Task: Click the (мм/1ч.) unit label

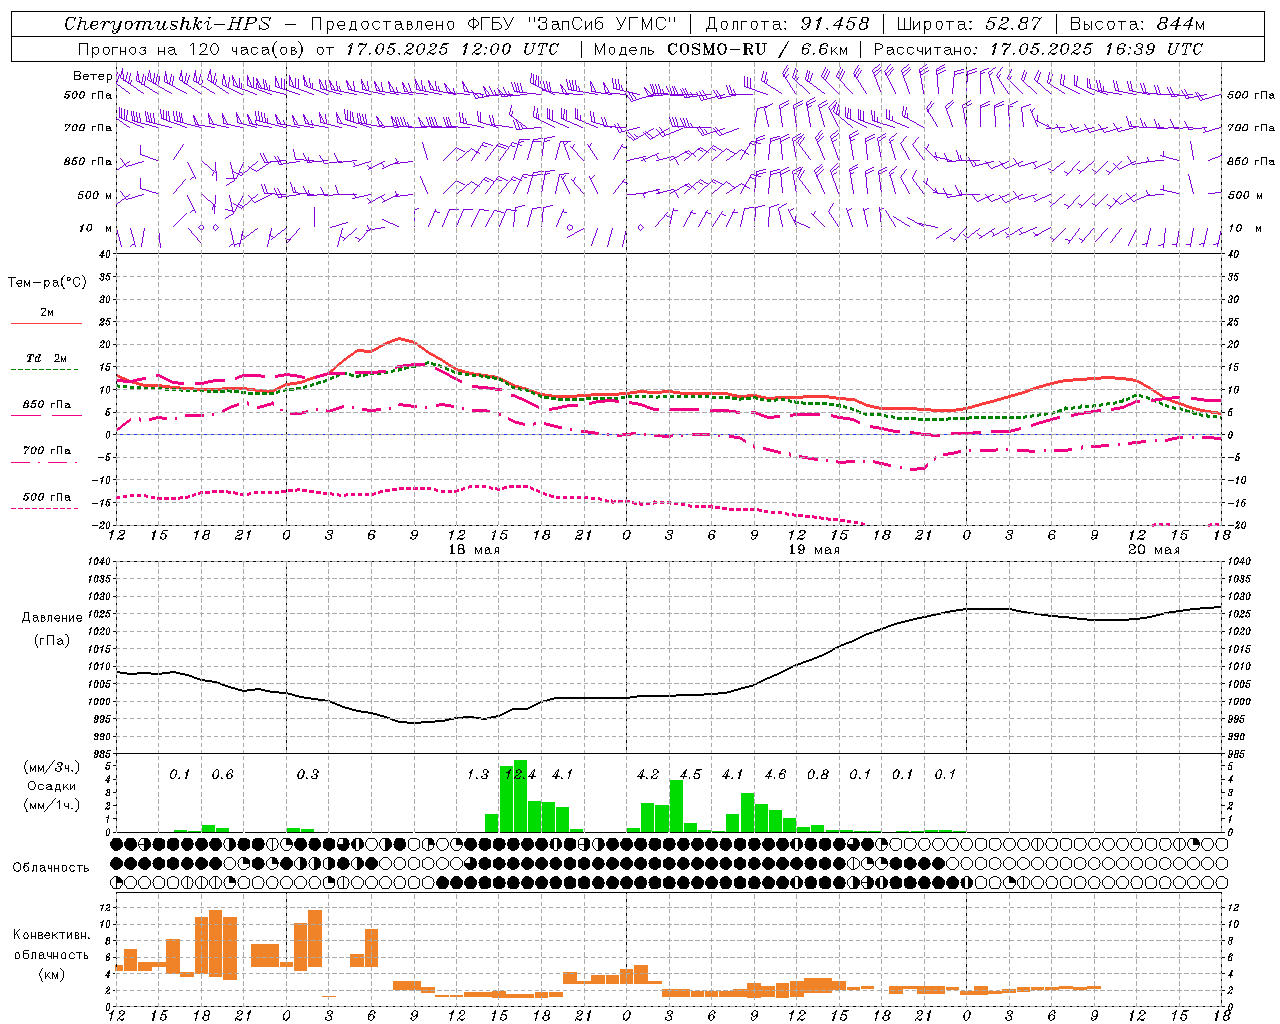Action: [52, 805]
